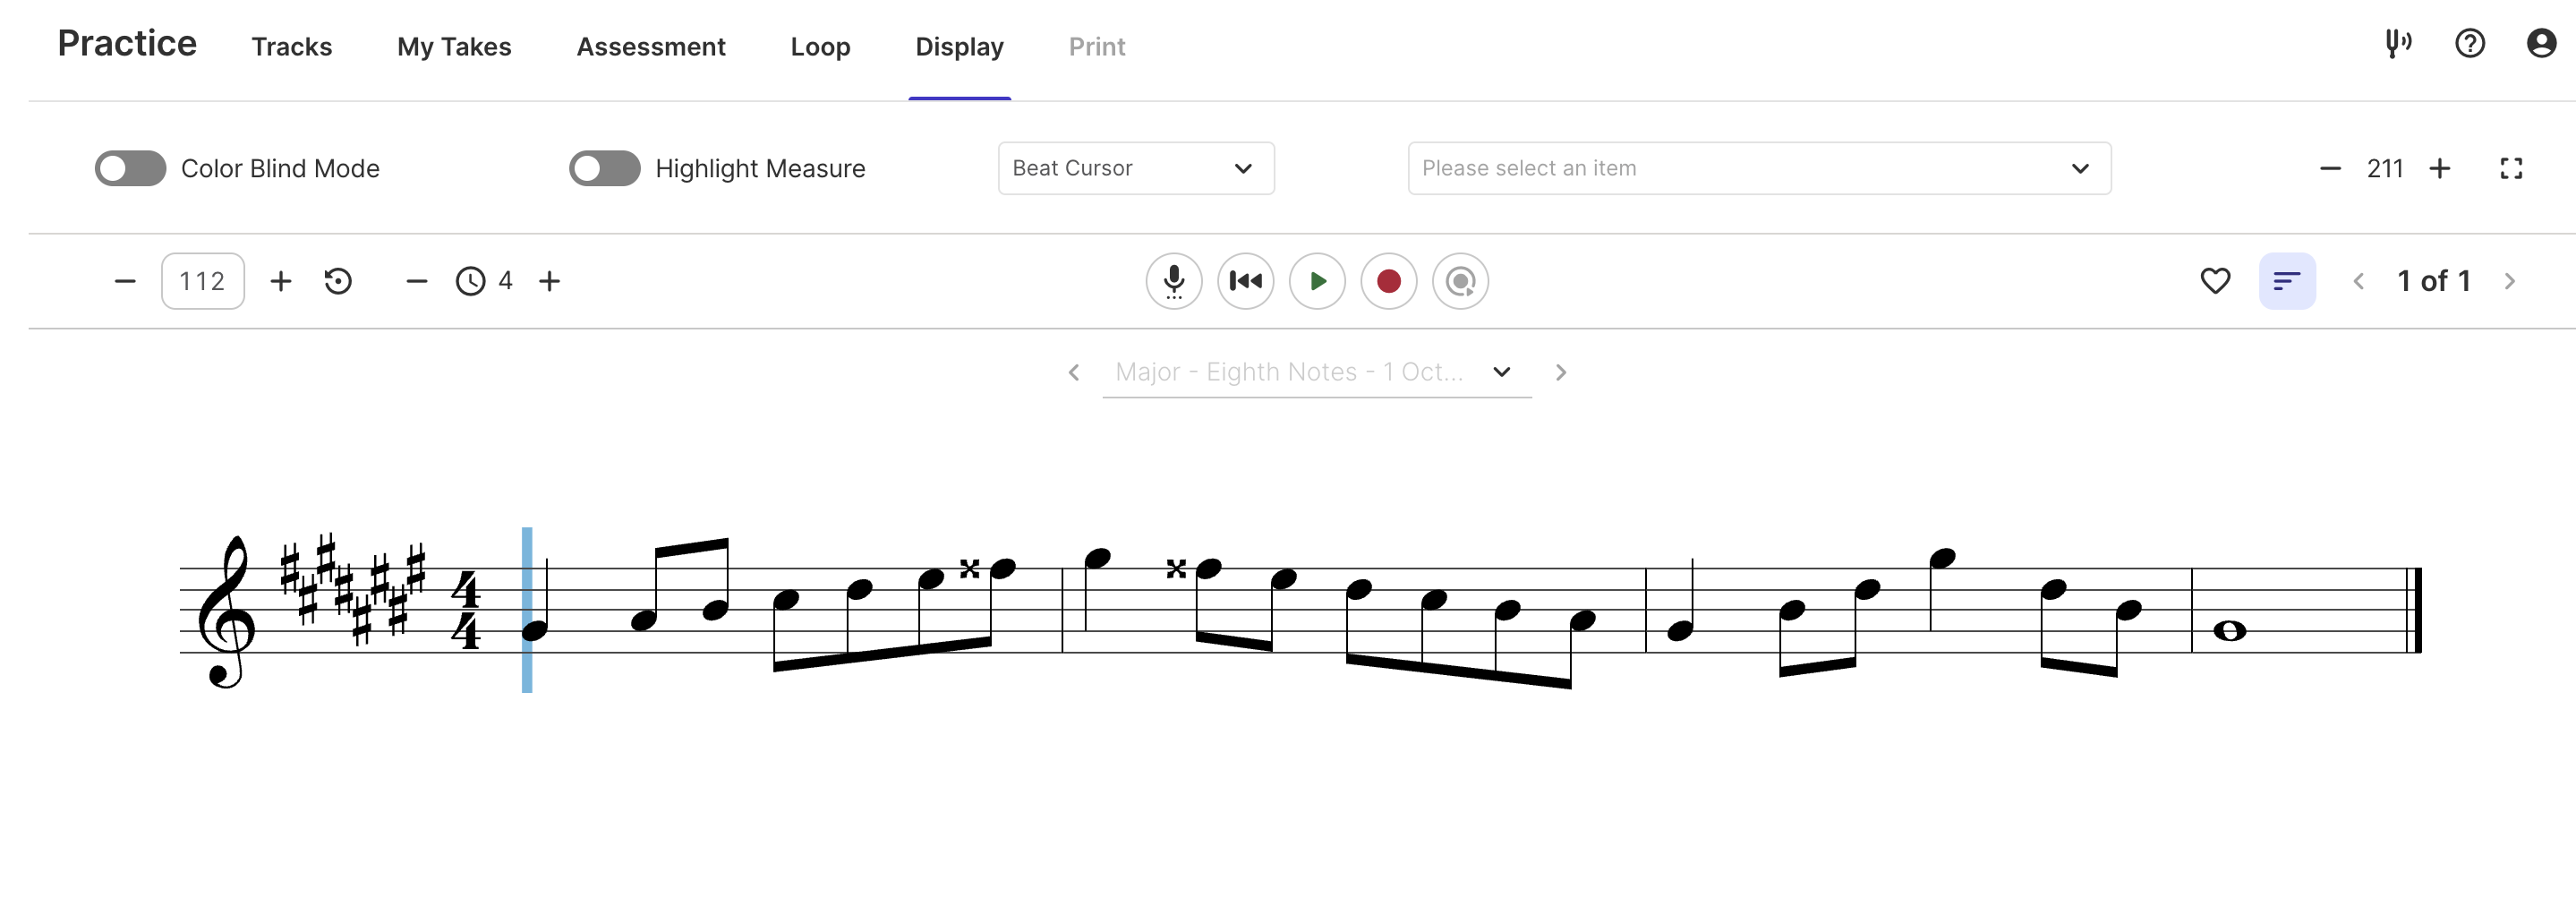Reset tempo to its default value
This screenshot has height=915, width=2576.
(338, 282)
